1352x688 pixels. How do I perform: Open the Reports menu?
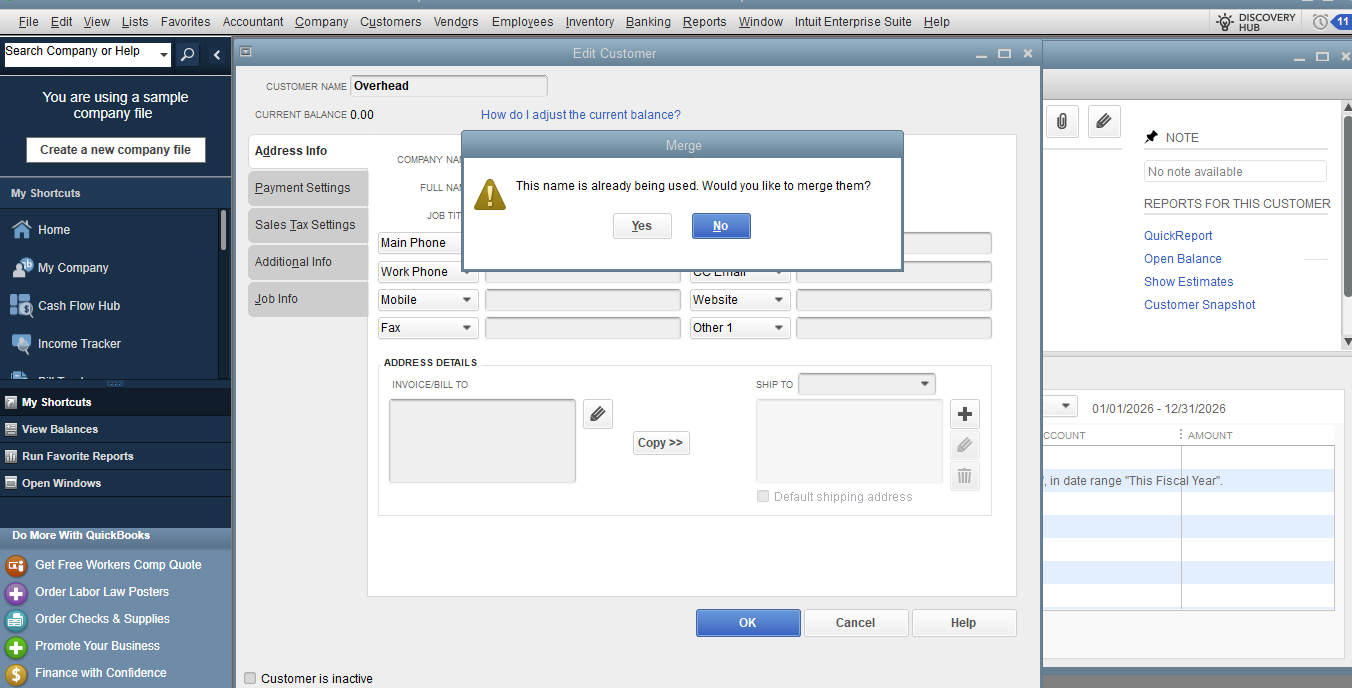pyautogui.click(x=705, y=21)
